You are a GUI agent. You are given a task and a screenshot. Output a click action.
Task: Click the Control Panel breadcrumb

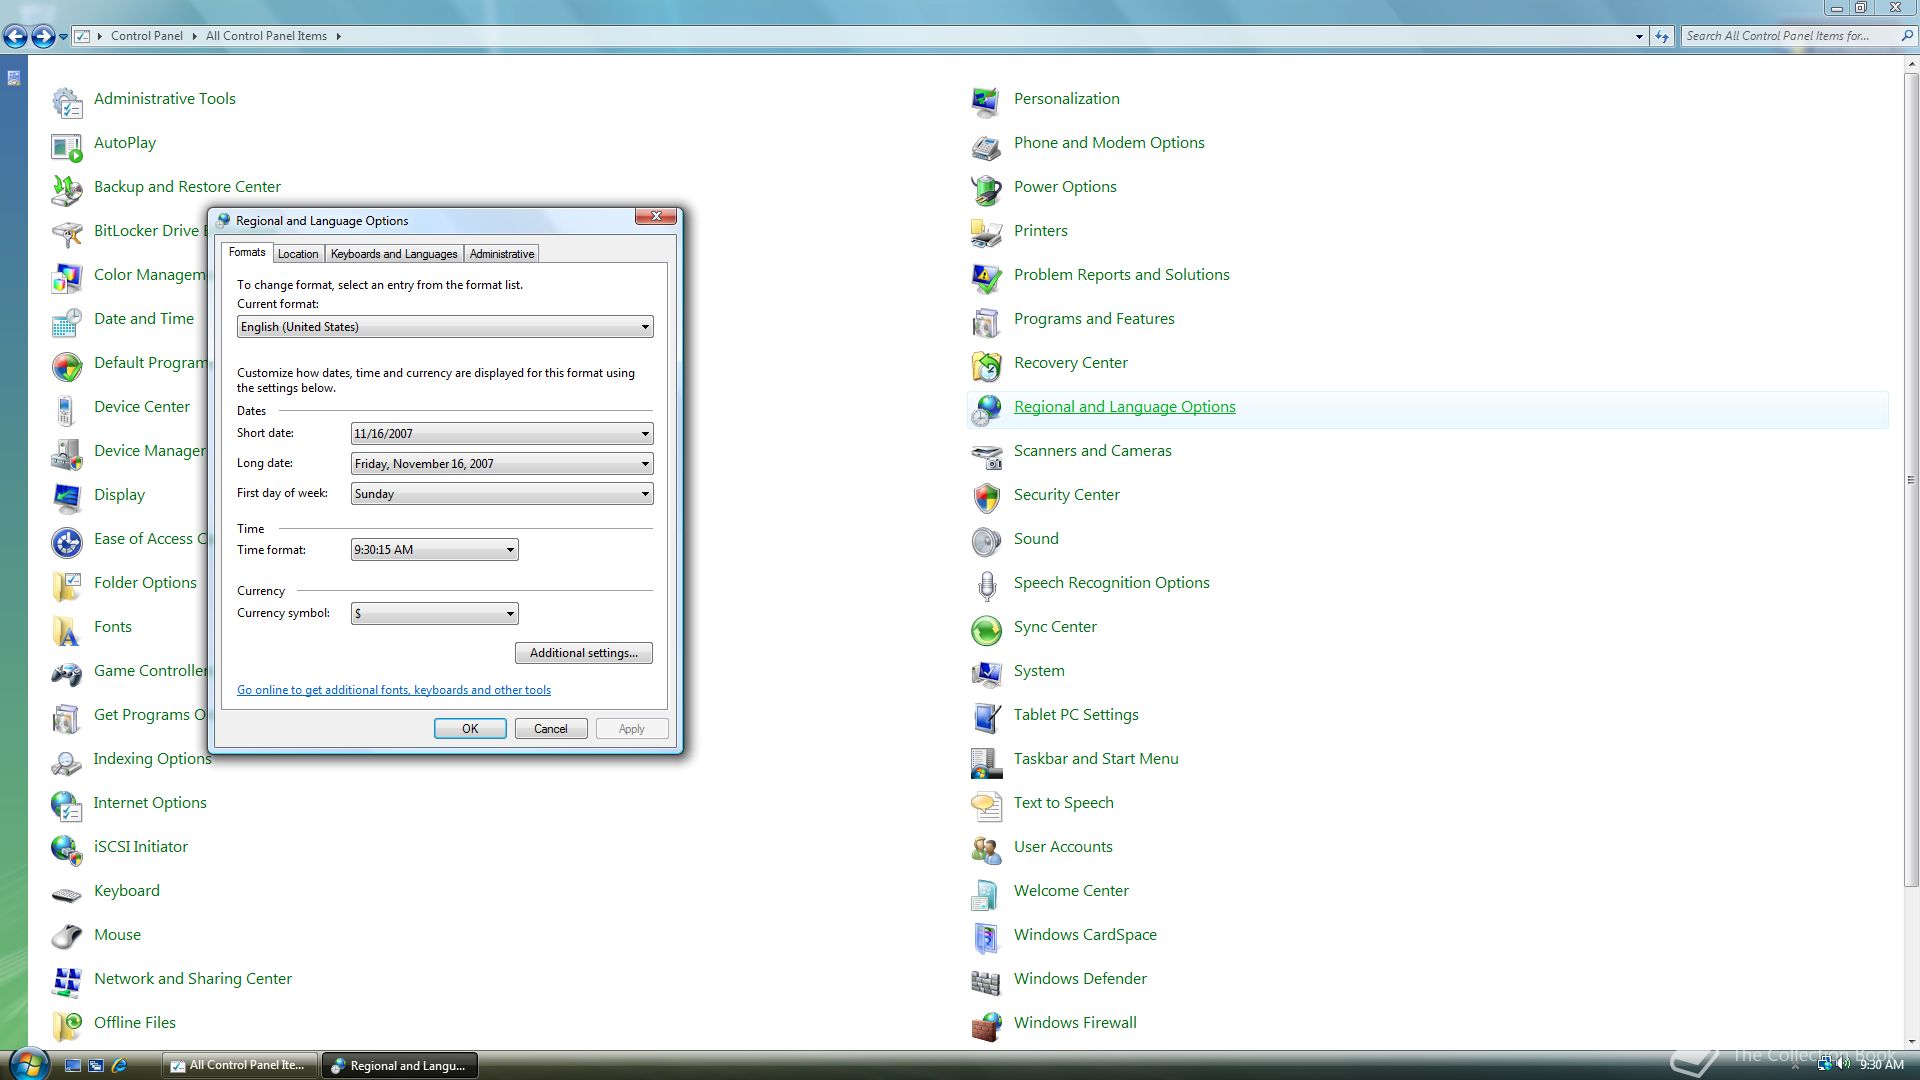[147, 36]
